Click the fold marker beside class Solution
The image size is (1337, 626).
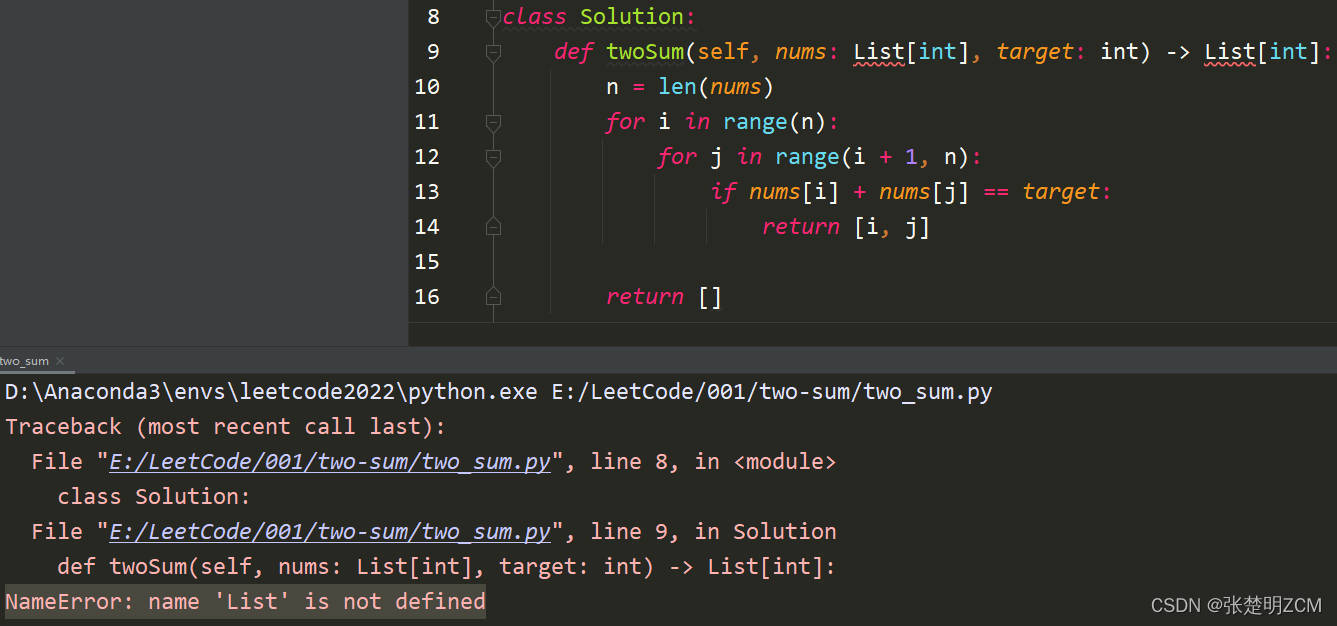point(493,16)
